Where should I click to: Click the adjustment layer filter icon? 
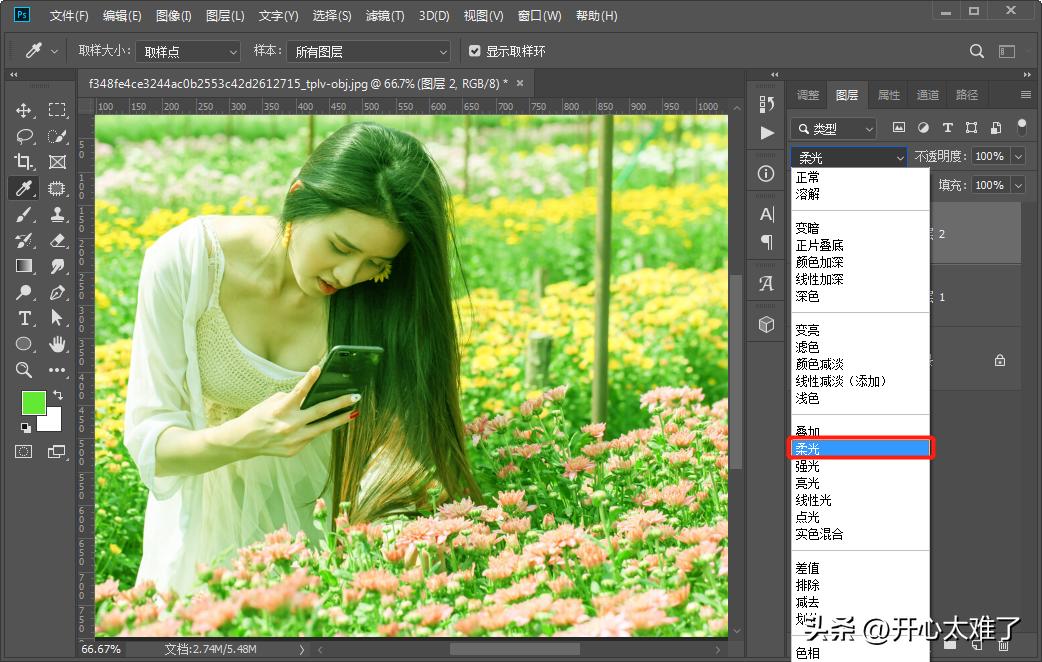(924, 128)
